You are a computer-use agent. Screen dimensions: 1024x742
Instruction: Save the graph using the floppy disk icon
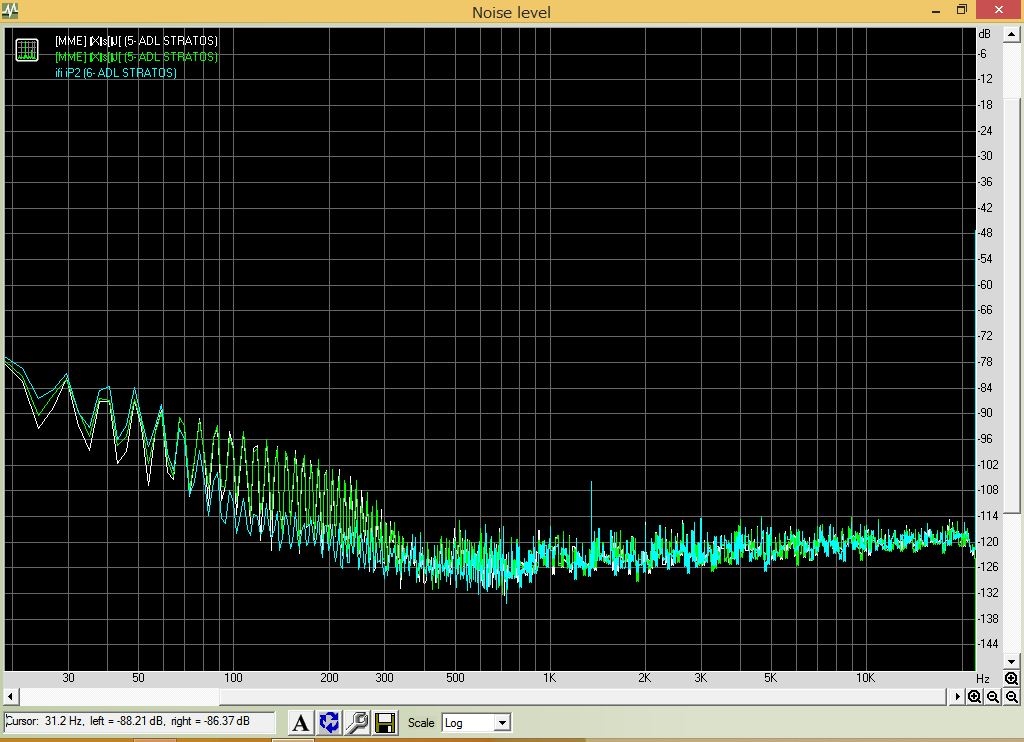click(386, 722)
